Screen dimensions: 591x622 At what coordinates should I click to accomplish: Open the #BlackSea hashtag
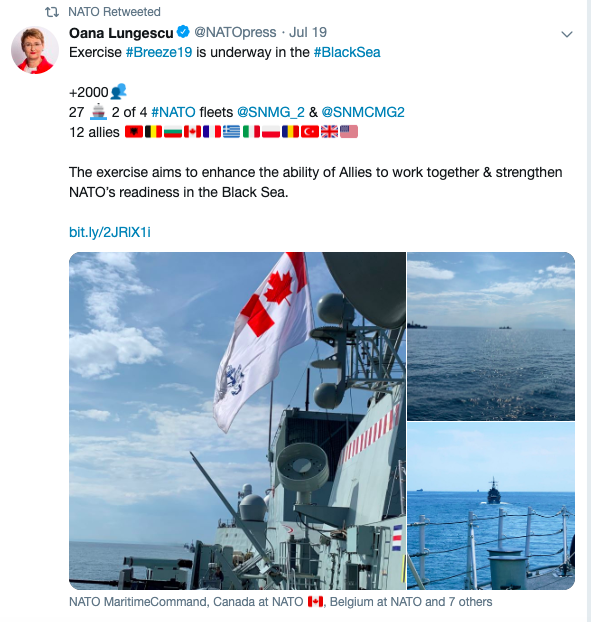pyautogui.click(x=347, y=52)
